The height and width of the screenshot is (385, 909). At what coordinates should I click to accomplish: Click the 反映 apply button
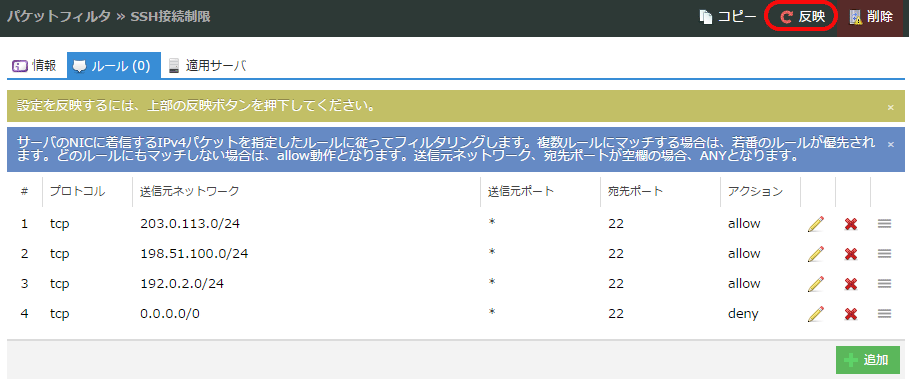(802, 17)
